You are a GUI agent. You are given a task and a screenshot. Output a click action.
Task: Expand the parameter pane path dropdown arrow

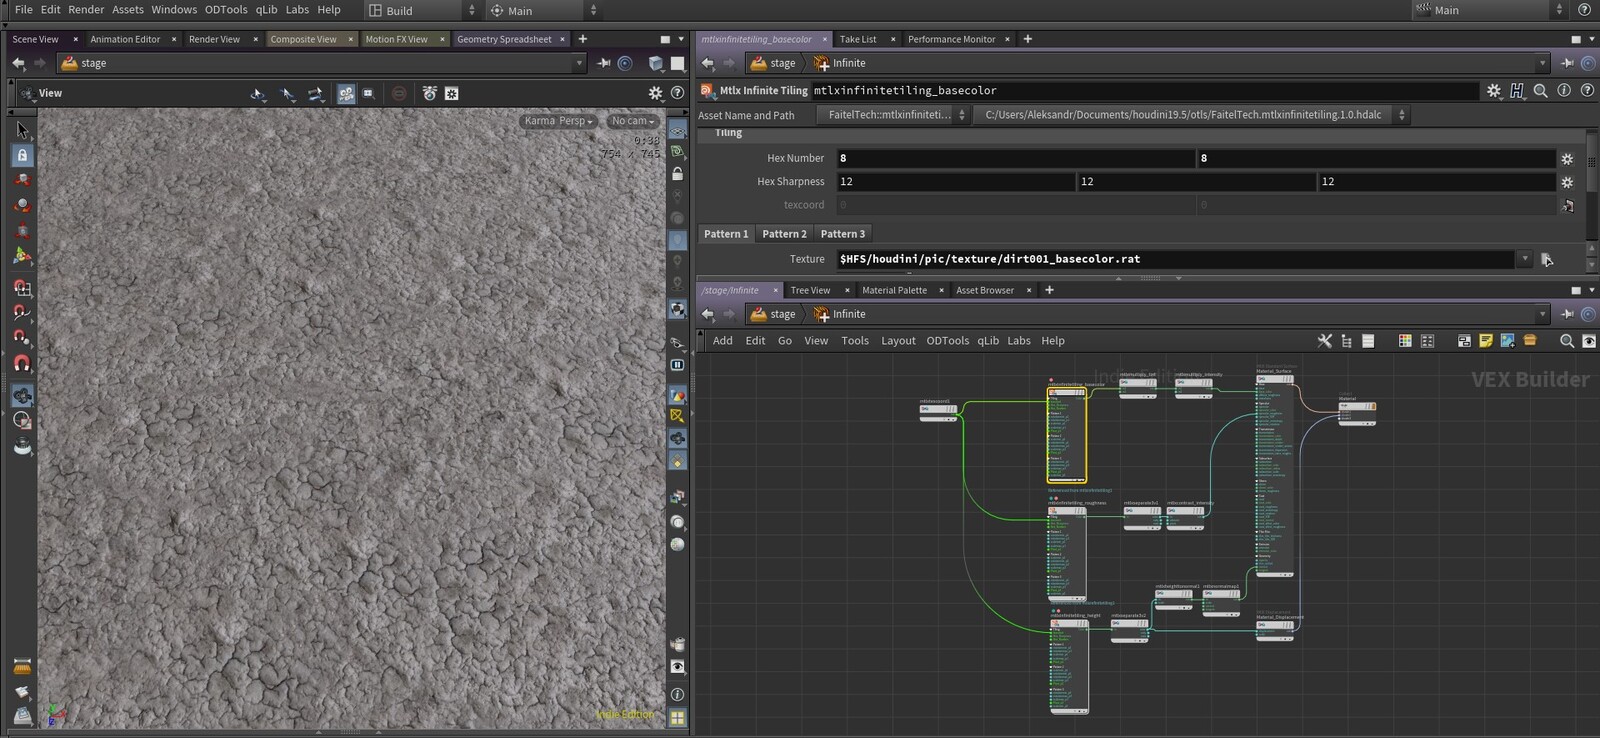click(1542, 63)
